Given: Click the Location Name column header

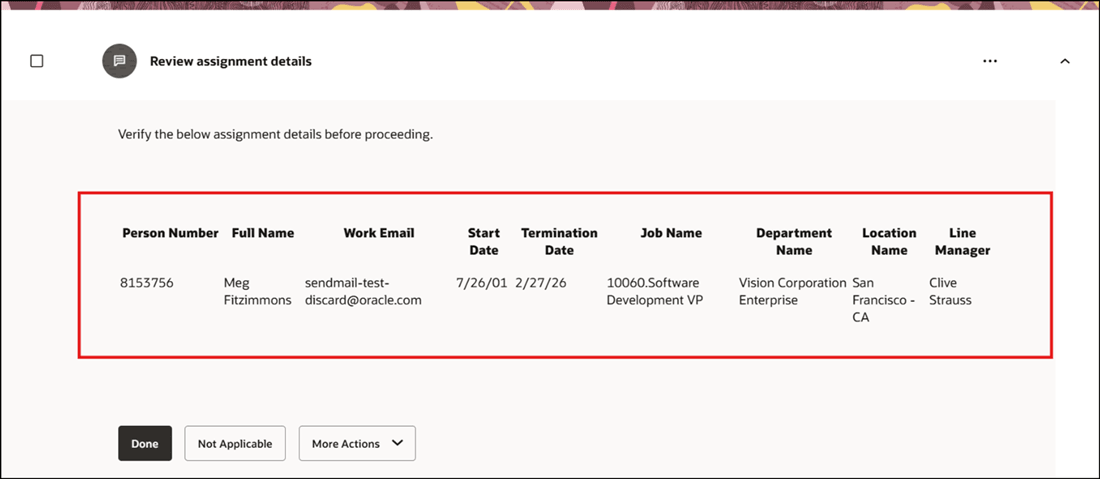Looking at the screenshot, I should (890, 241).
